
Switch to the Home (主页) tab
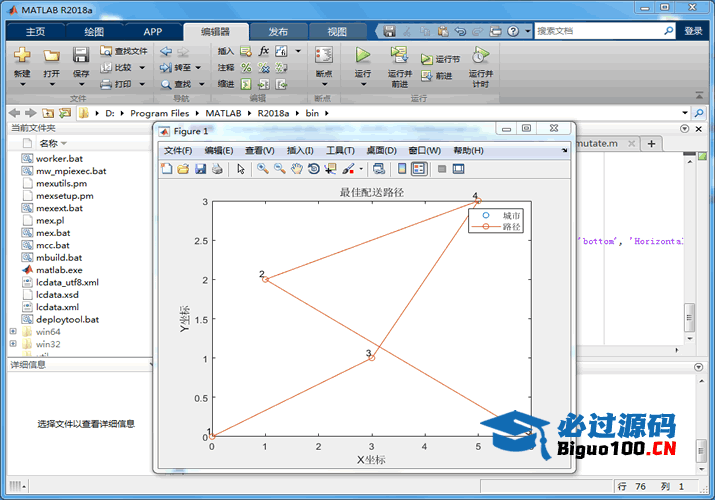(x=36, y=31)
